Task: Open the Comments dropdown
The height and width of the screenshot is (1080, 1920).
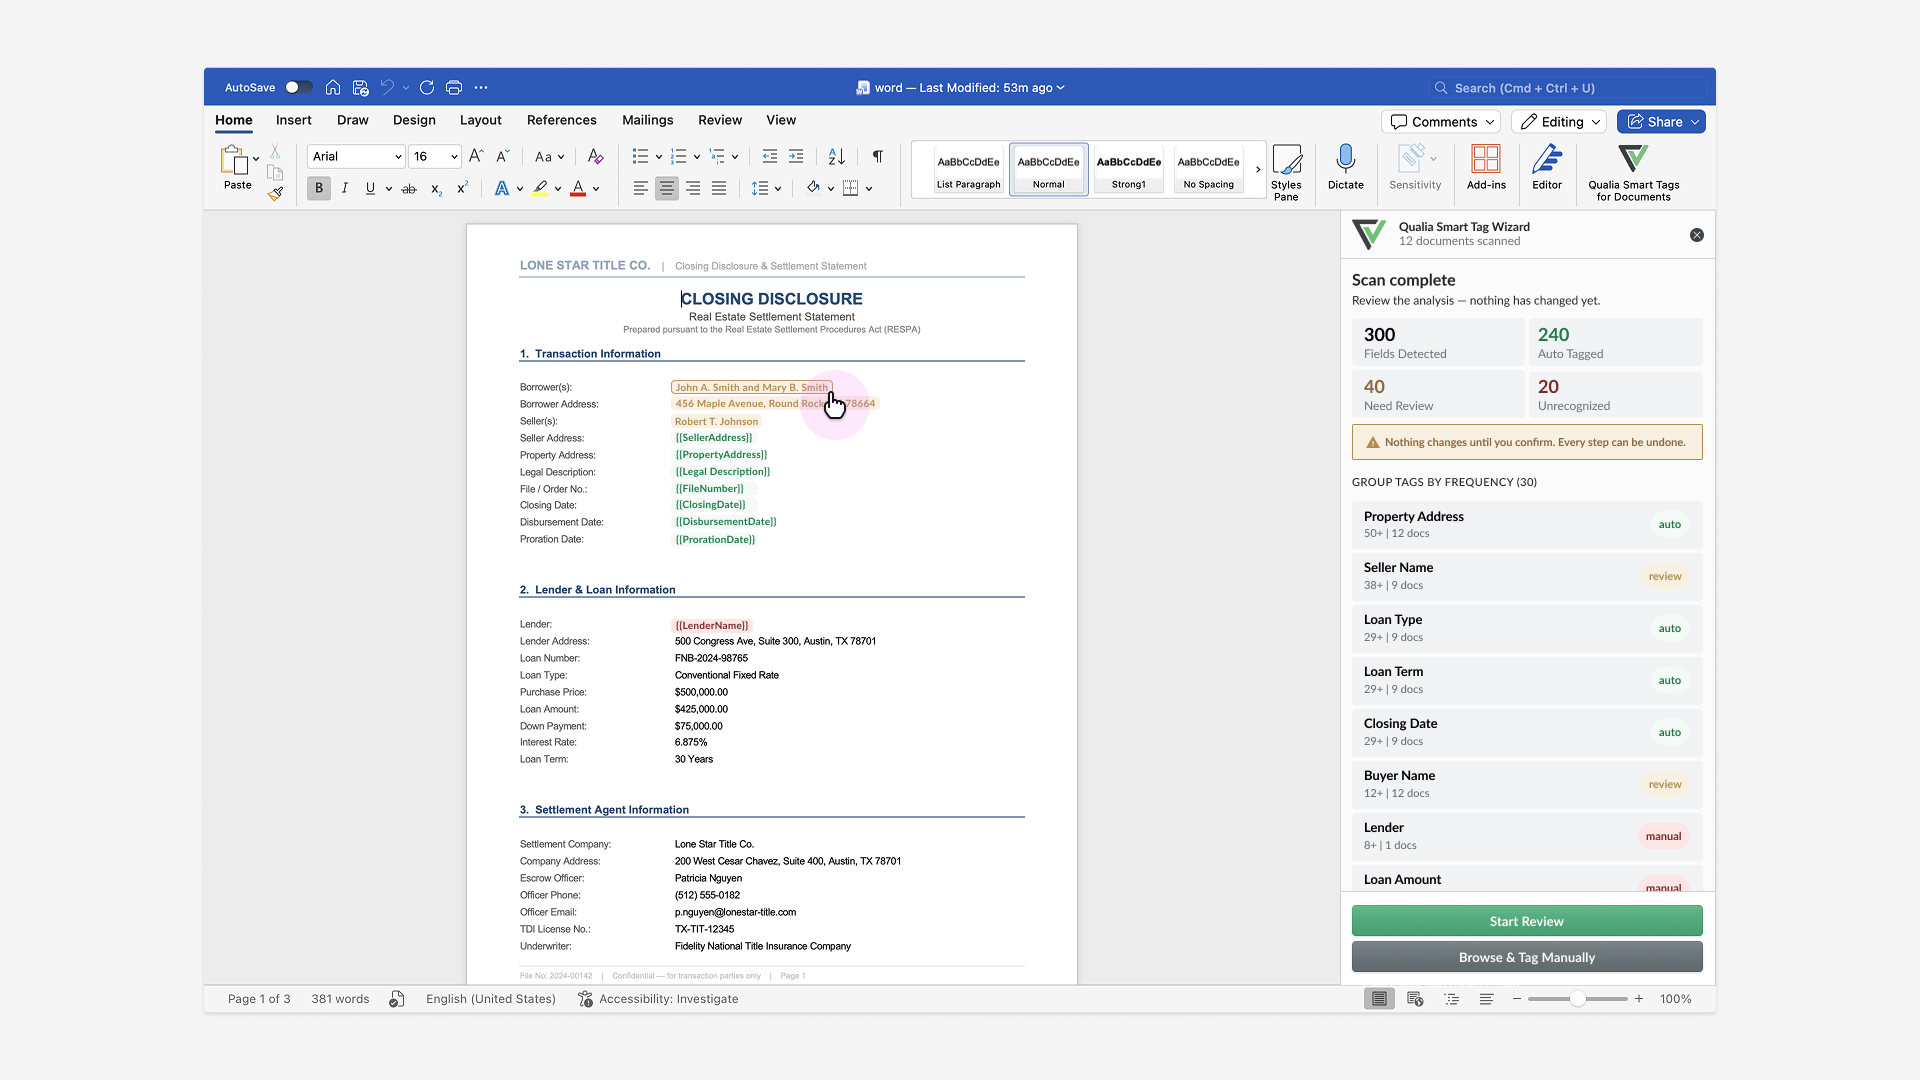Action: (1441, 122)
